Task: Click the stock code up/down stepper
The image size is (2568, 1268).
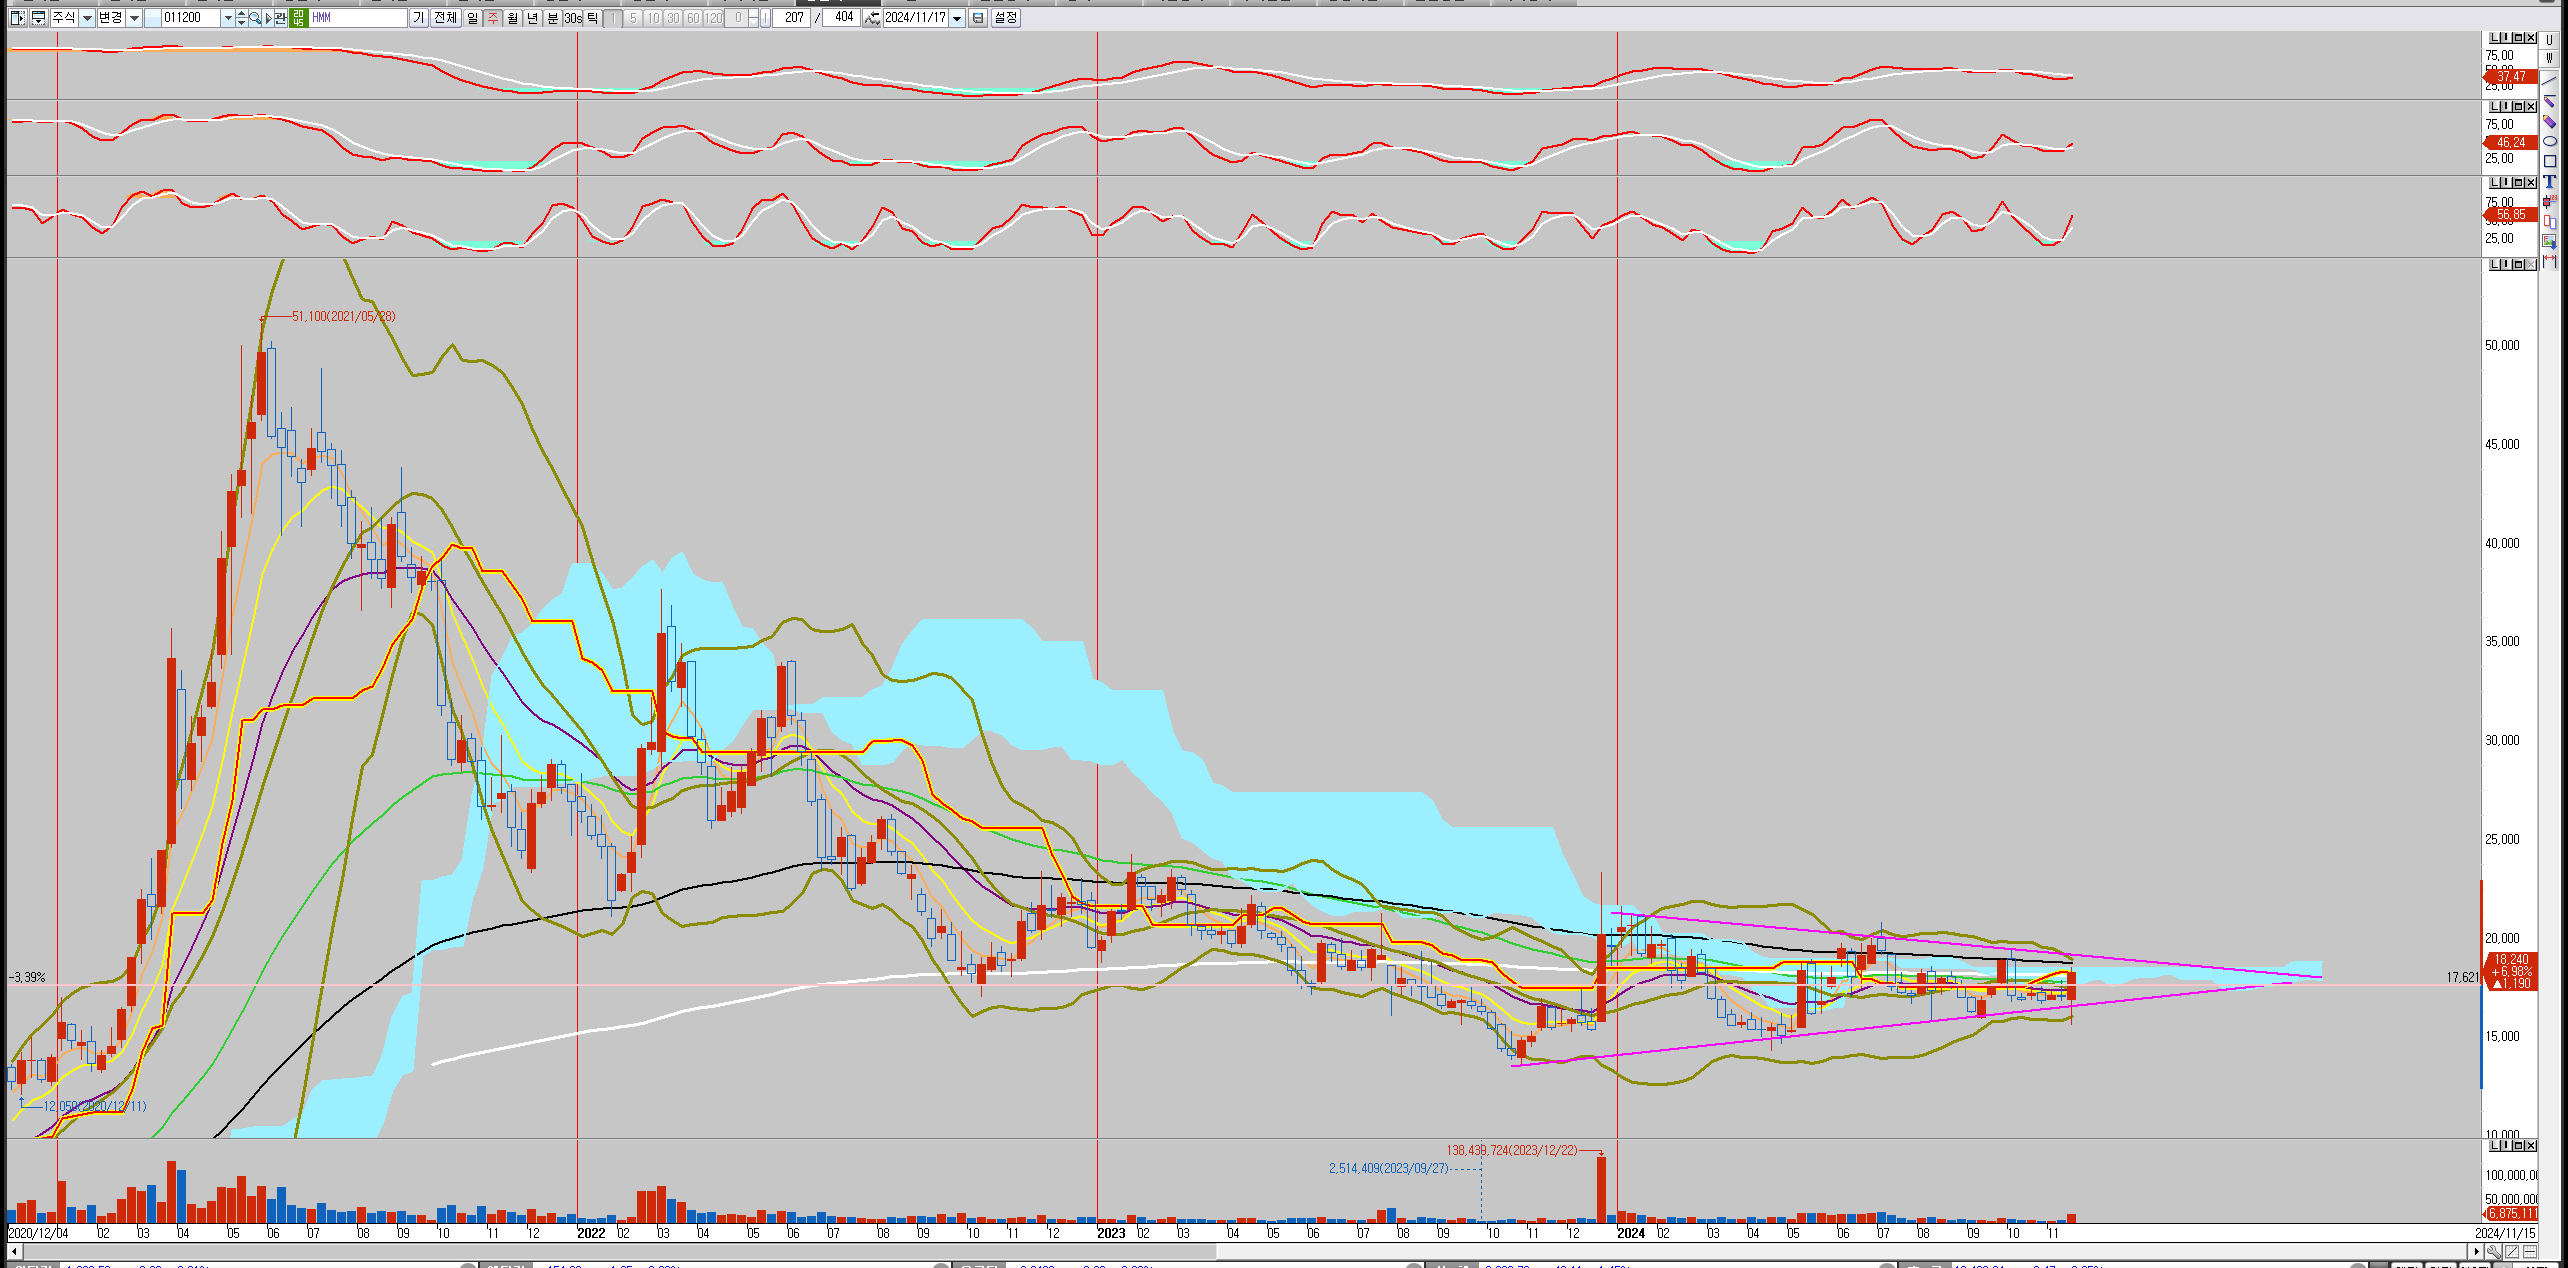Action: pyautogui.click(x=241, y=18)
